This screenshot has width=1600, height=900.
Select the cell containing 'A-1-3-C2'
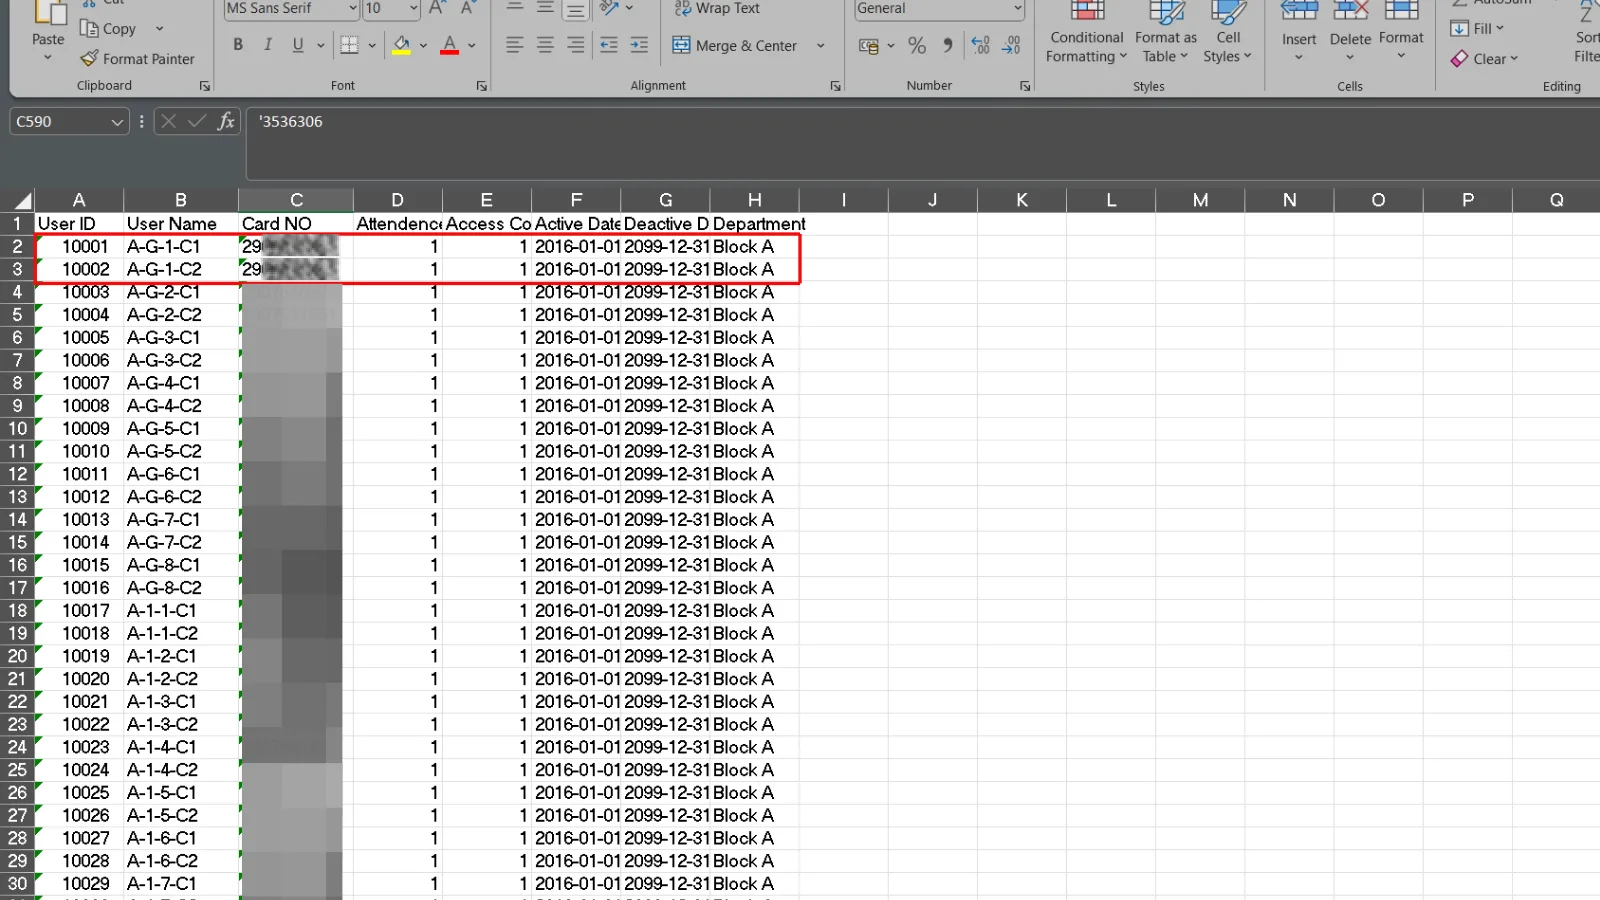pos(181,724)
